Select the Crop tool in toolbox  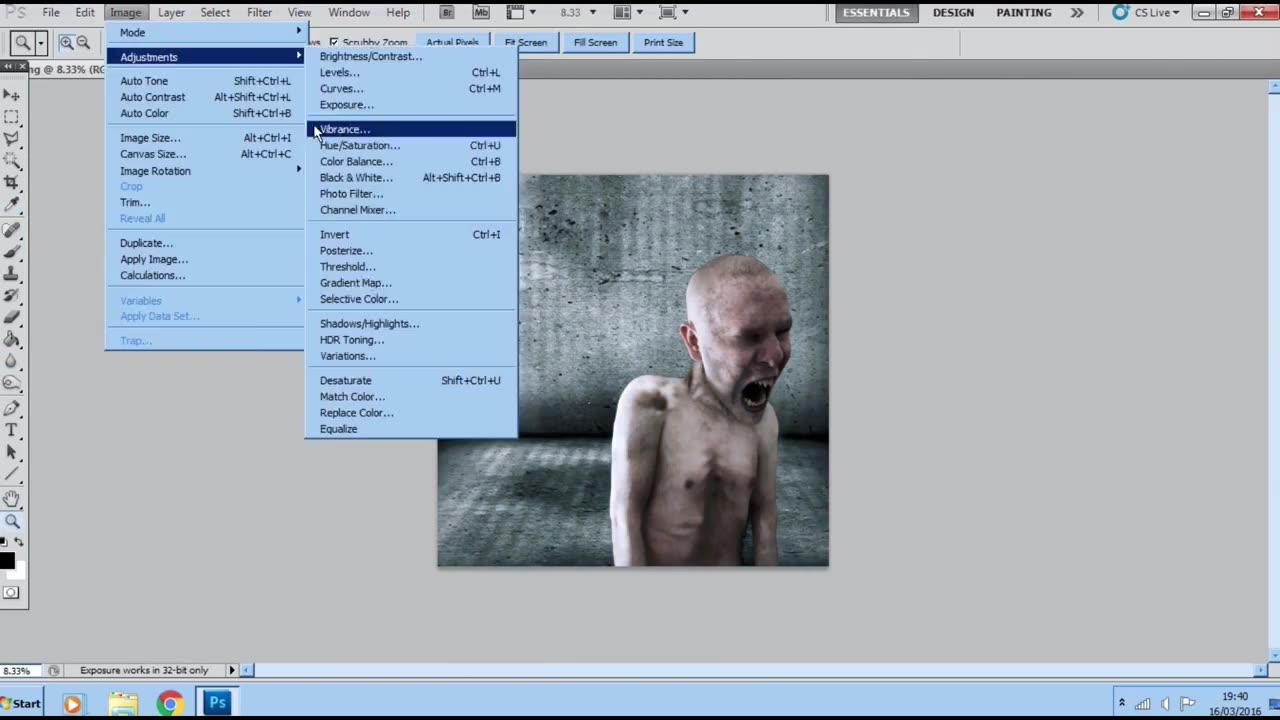pyautogui.click(x=12, y=183)
